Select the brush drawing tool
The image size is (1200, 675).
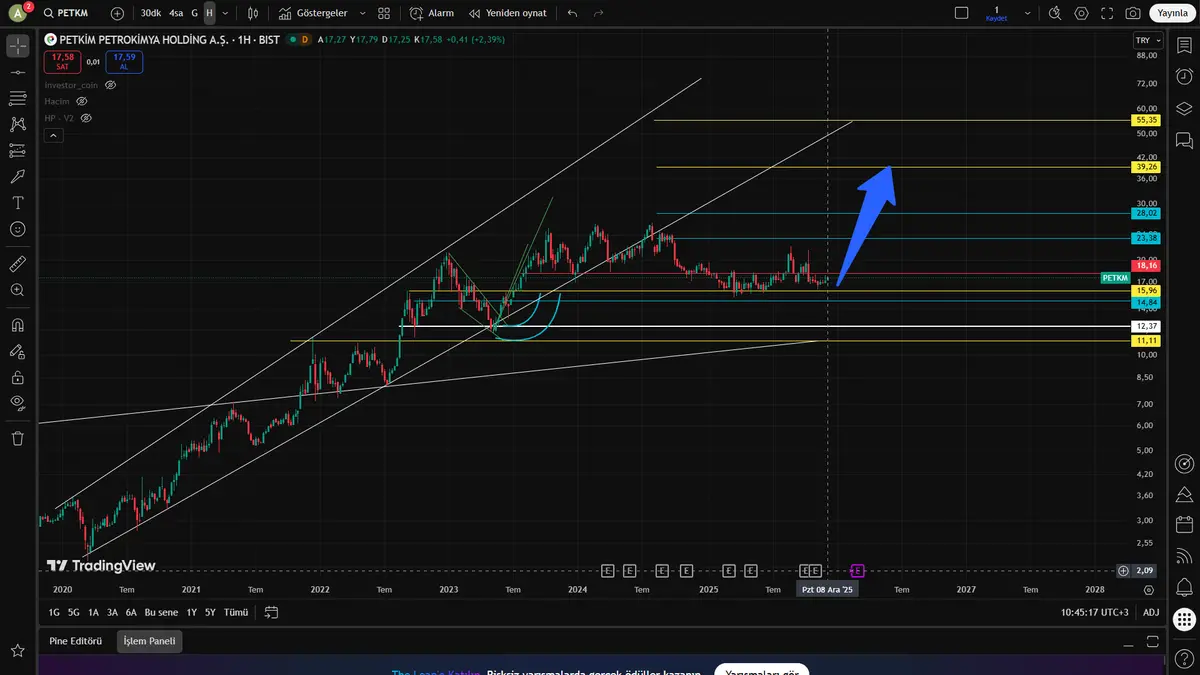(17, 177)
